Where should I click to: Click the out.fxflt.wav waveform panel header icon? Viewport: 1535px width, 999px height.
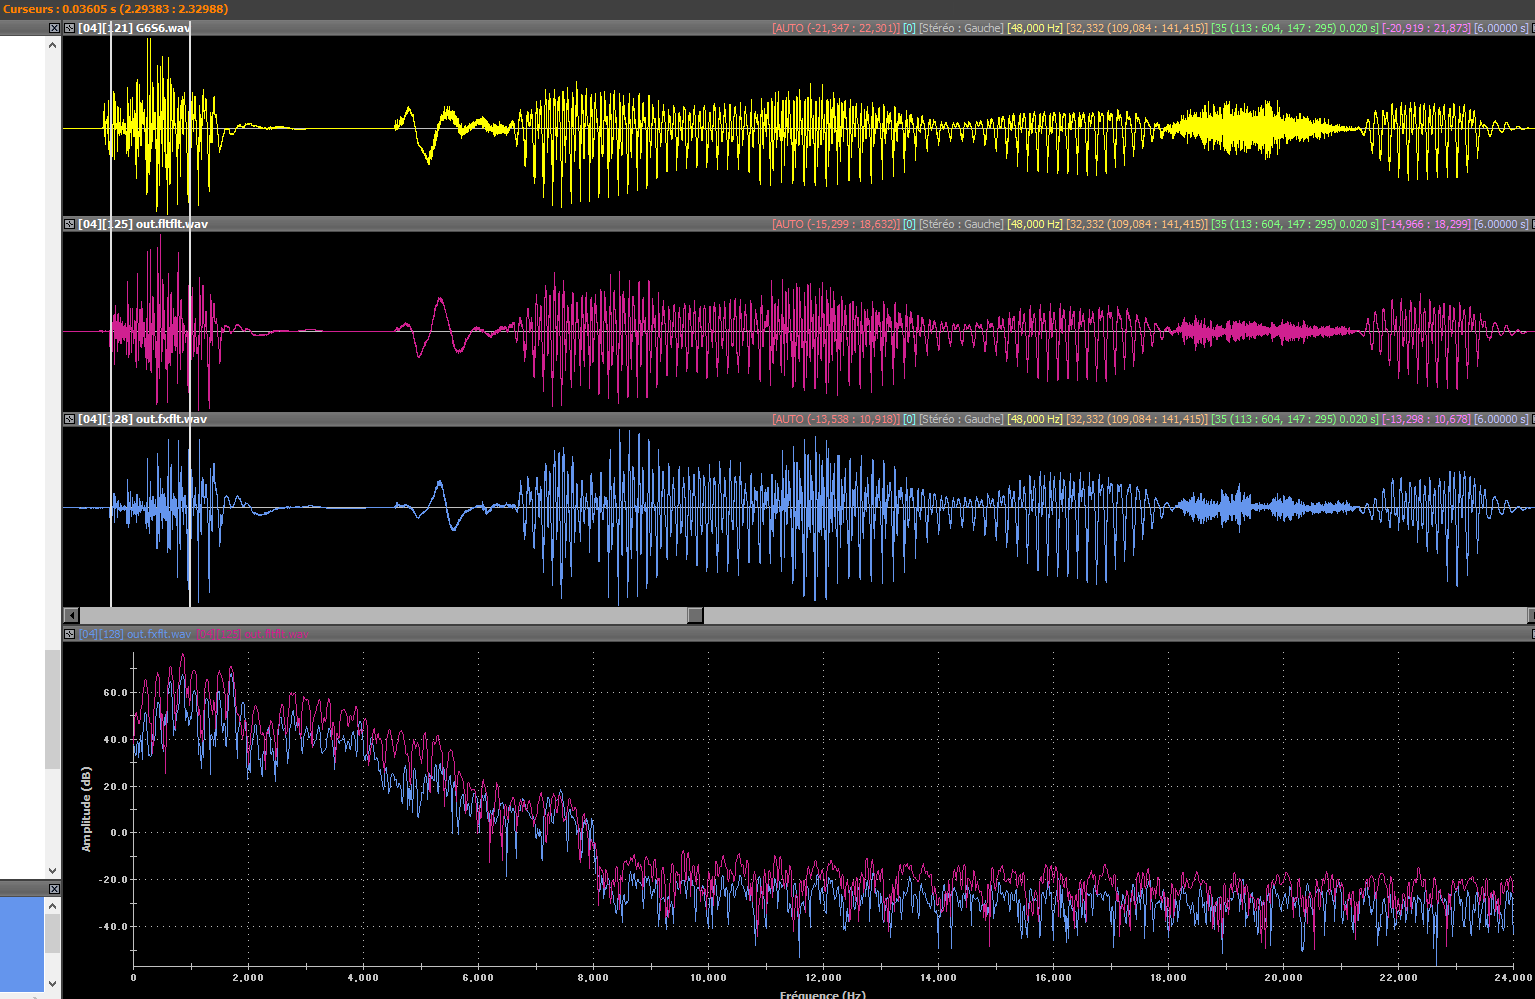(69, 419)
